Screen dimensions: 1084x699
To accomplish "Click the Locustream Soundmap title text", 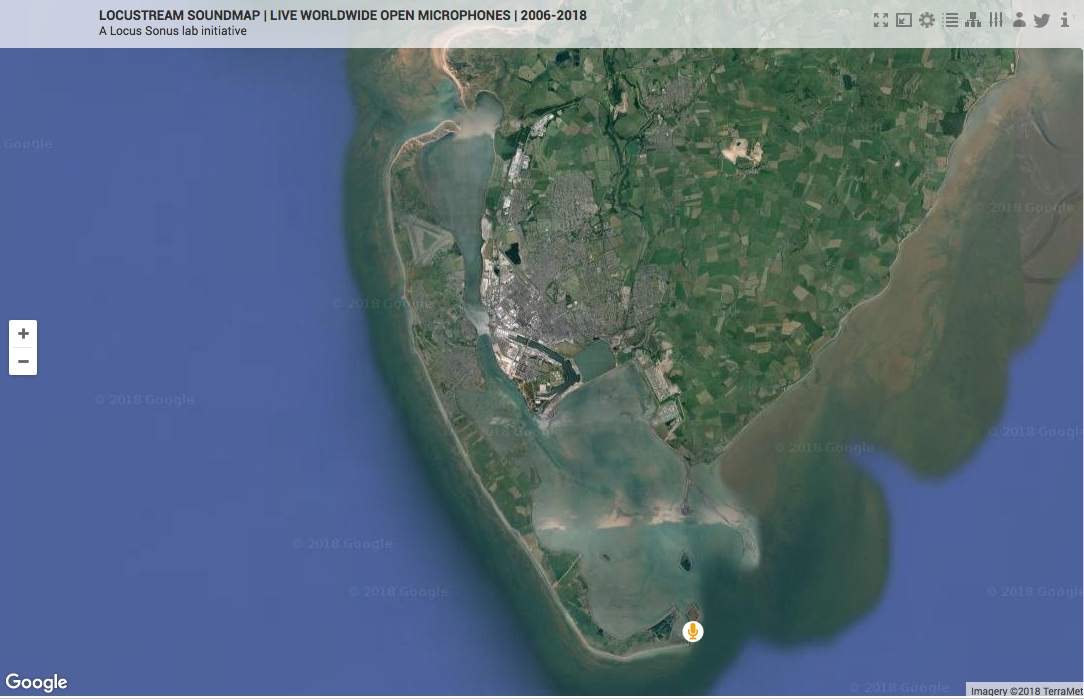I will pos(343,16).
